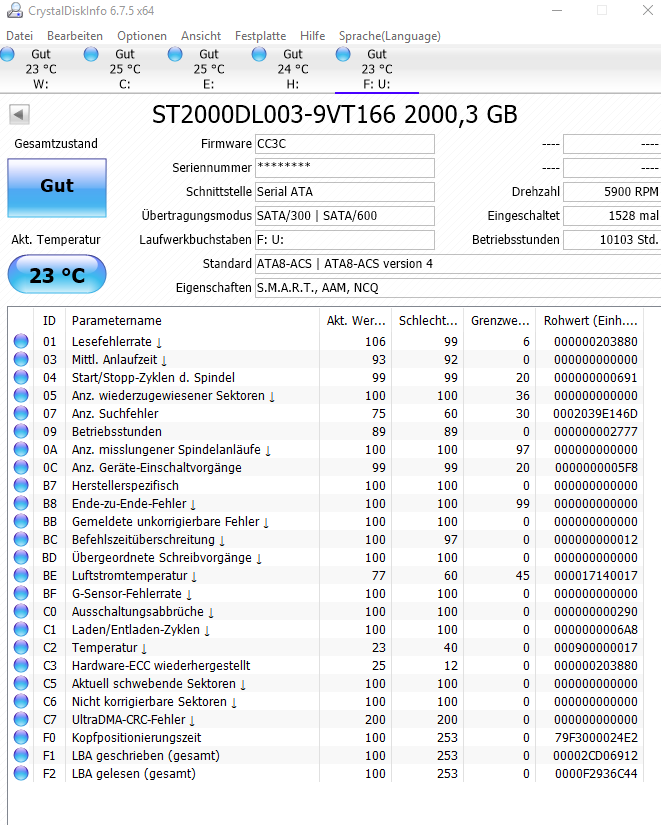The height and width of the screenshot is (825, 661).
Task: Click the Akt. Wer... column header
Action: click(x=355, y=320)
